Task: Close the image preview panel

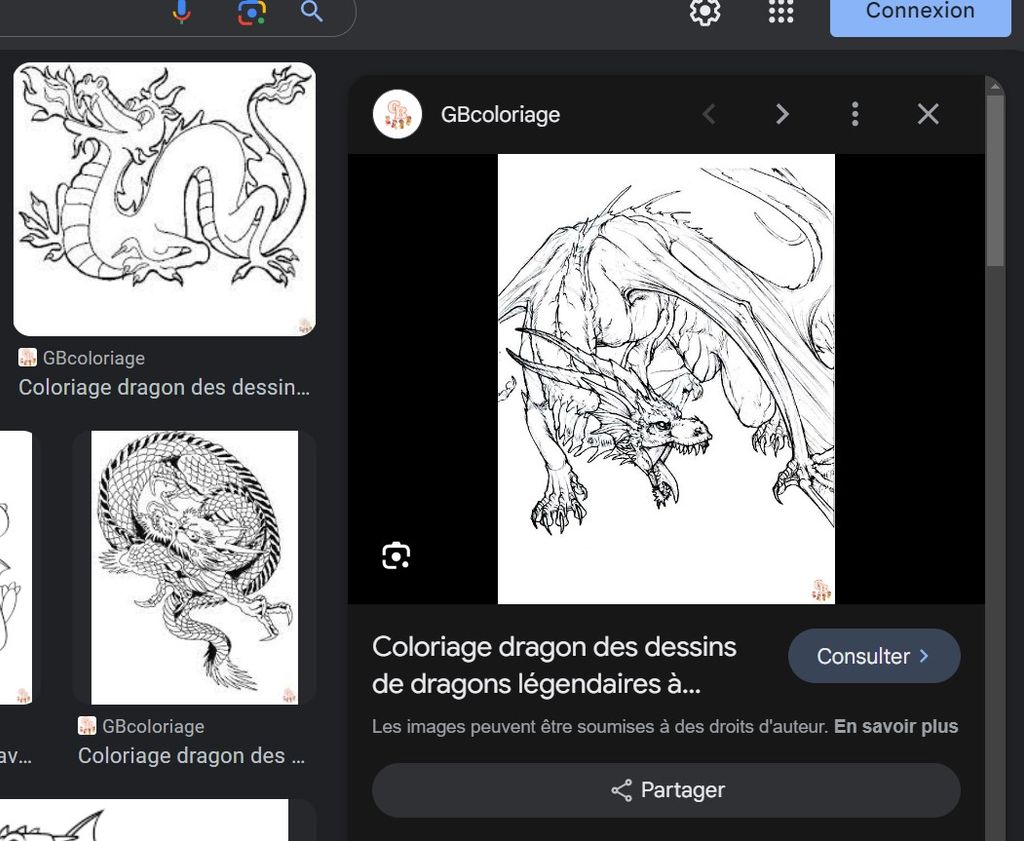Action: (928, 114)
